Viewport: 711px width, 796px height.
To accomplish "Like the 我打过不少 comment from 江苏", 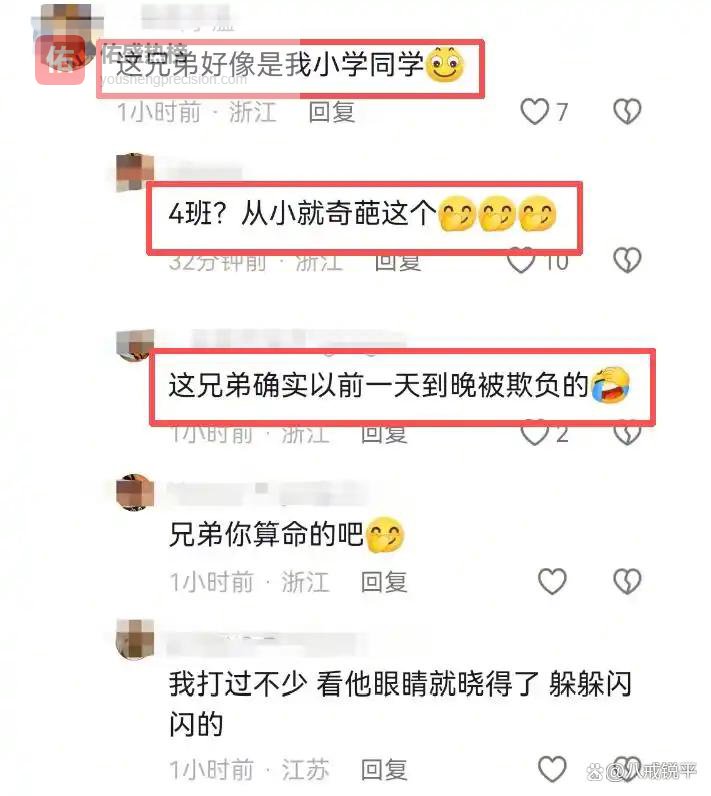I will (552, 769).
